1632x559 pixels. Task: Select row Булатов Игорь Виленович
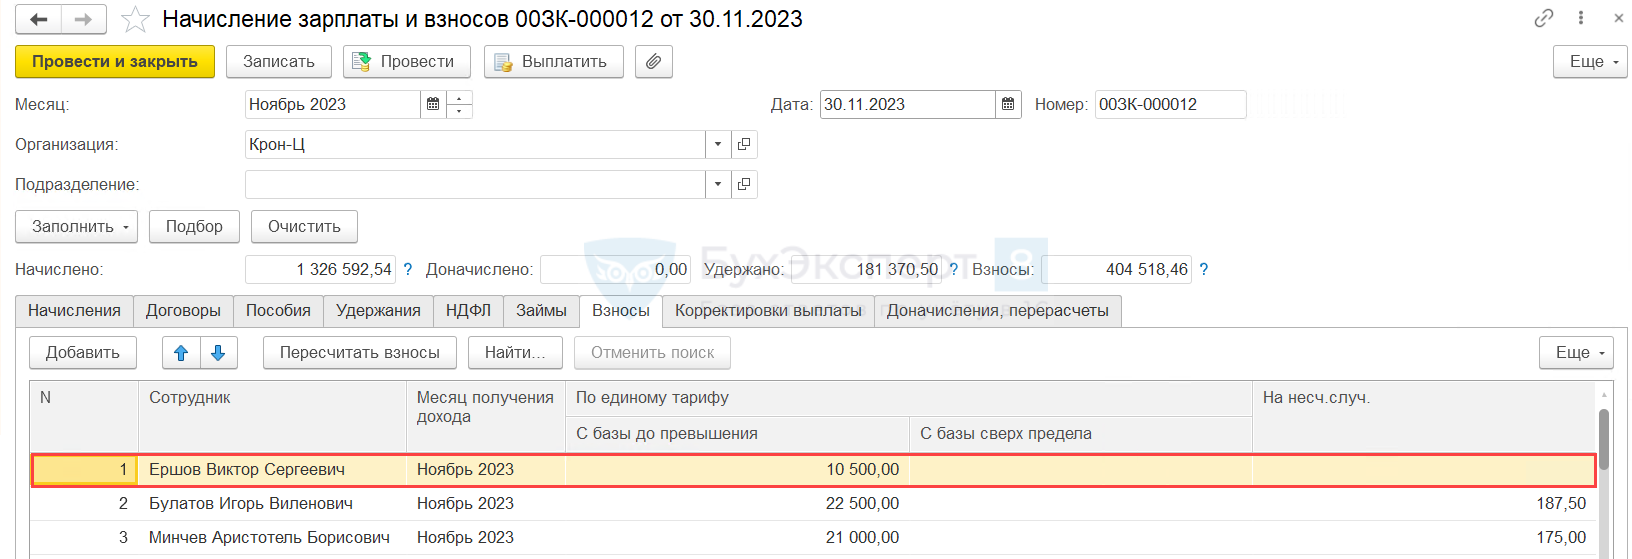tap(813, 504)
